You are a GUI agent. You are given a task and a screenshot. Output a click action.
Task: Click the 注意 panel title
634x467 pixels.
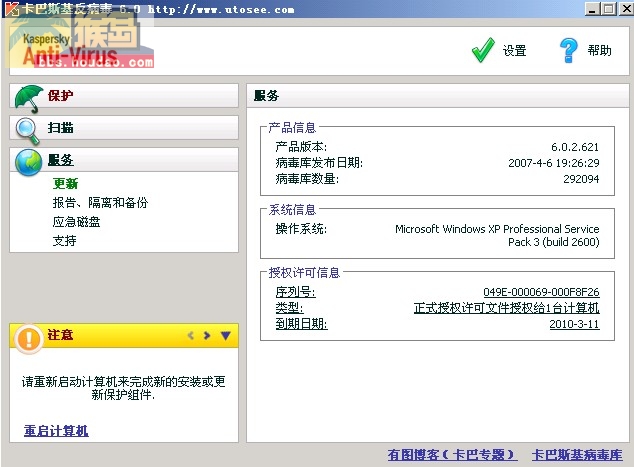click(60, 335)
